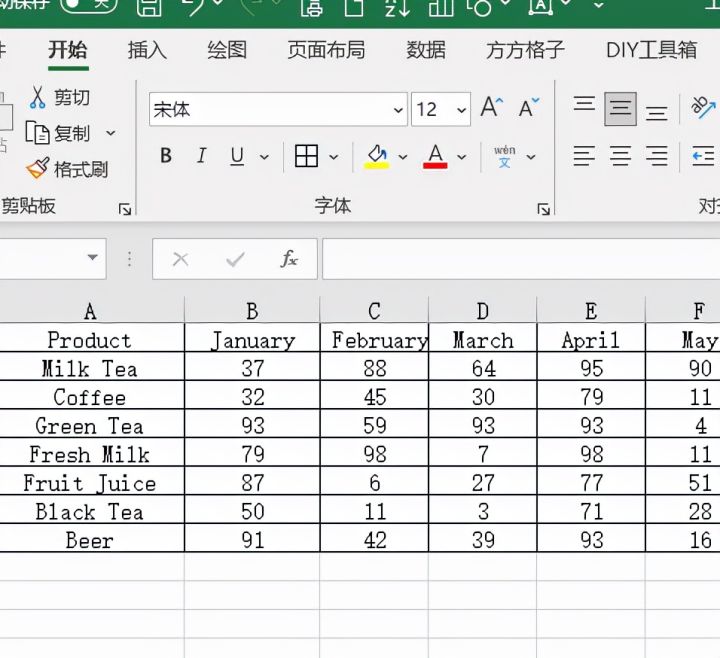This screenshot has height=658, width=720.
Task: Open the font name dropdown
Action: click(399, 110)
